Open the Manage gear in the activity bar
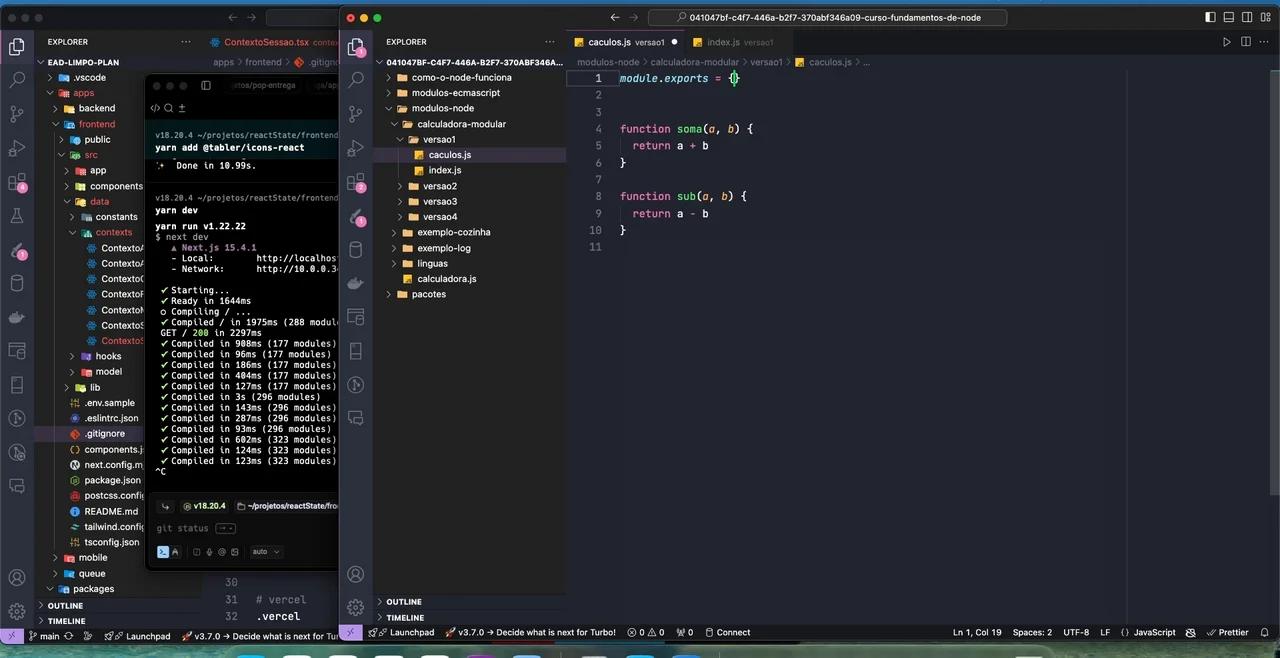The height and width of the screenshot is (658, 1280). pyautogui.click(x=355, y=607)
